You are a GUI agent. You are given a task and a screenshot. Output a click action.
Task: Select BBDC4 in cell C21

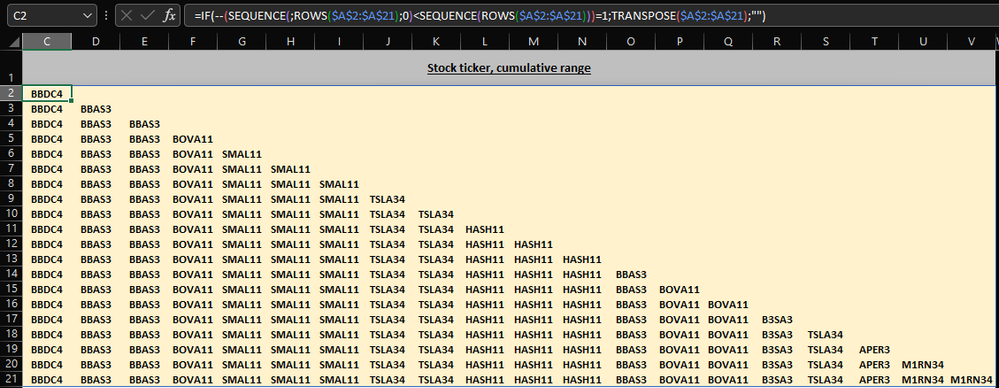[47, 380]
